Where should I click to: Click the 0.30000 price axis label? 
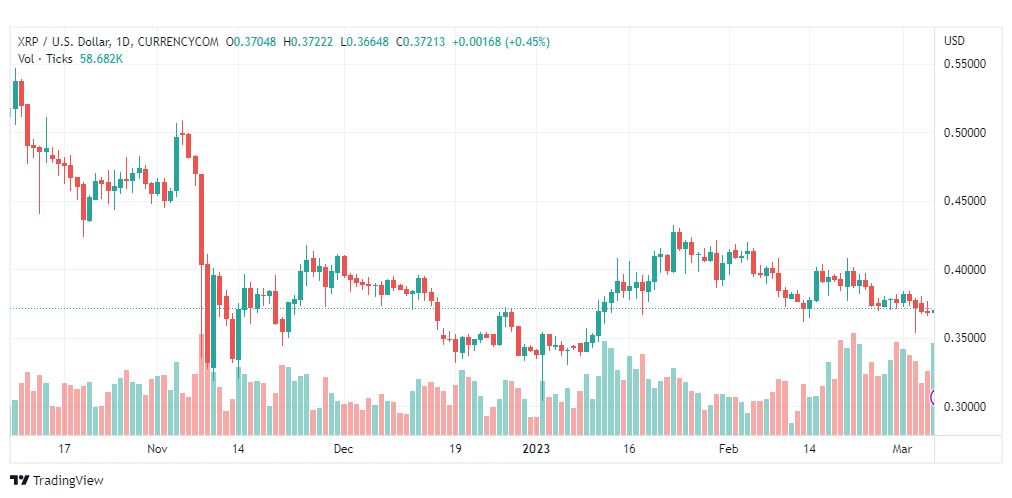(x=964, y=407)
